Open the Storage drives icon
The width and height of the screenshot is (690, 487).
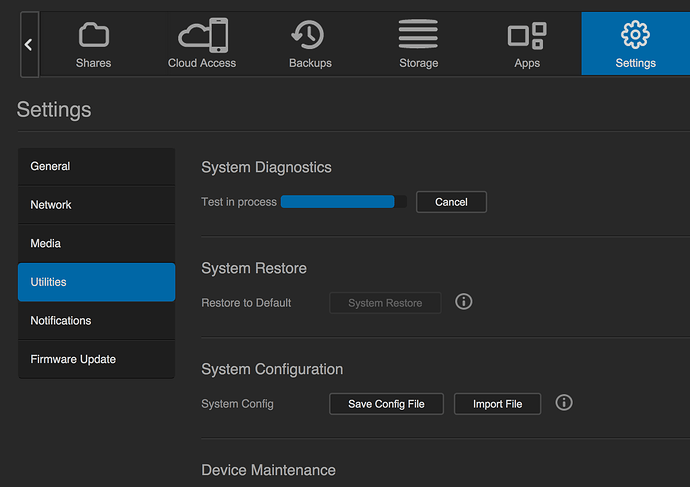click(x=418, y=35)
